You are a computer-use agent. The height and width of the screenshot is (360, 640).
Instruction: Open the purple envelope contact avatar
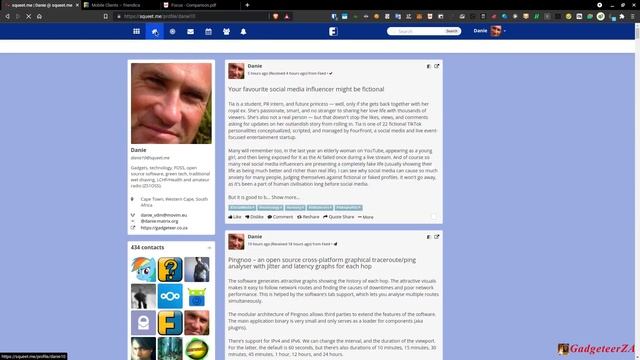(143, 323)
